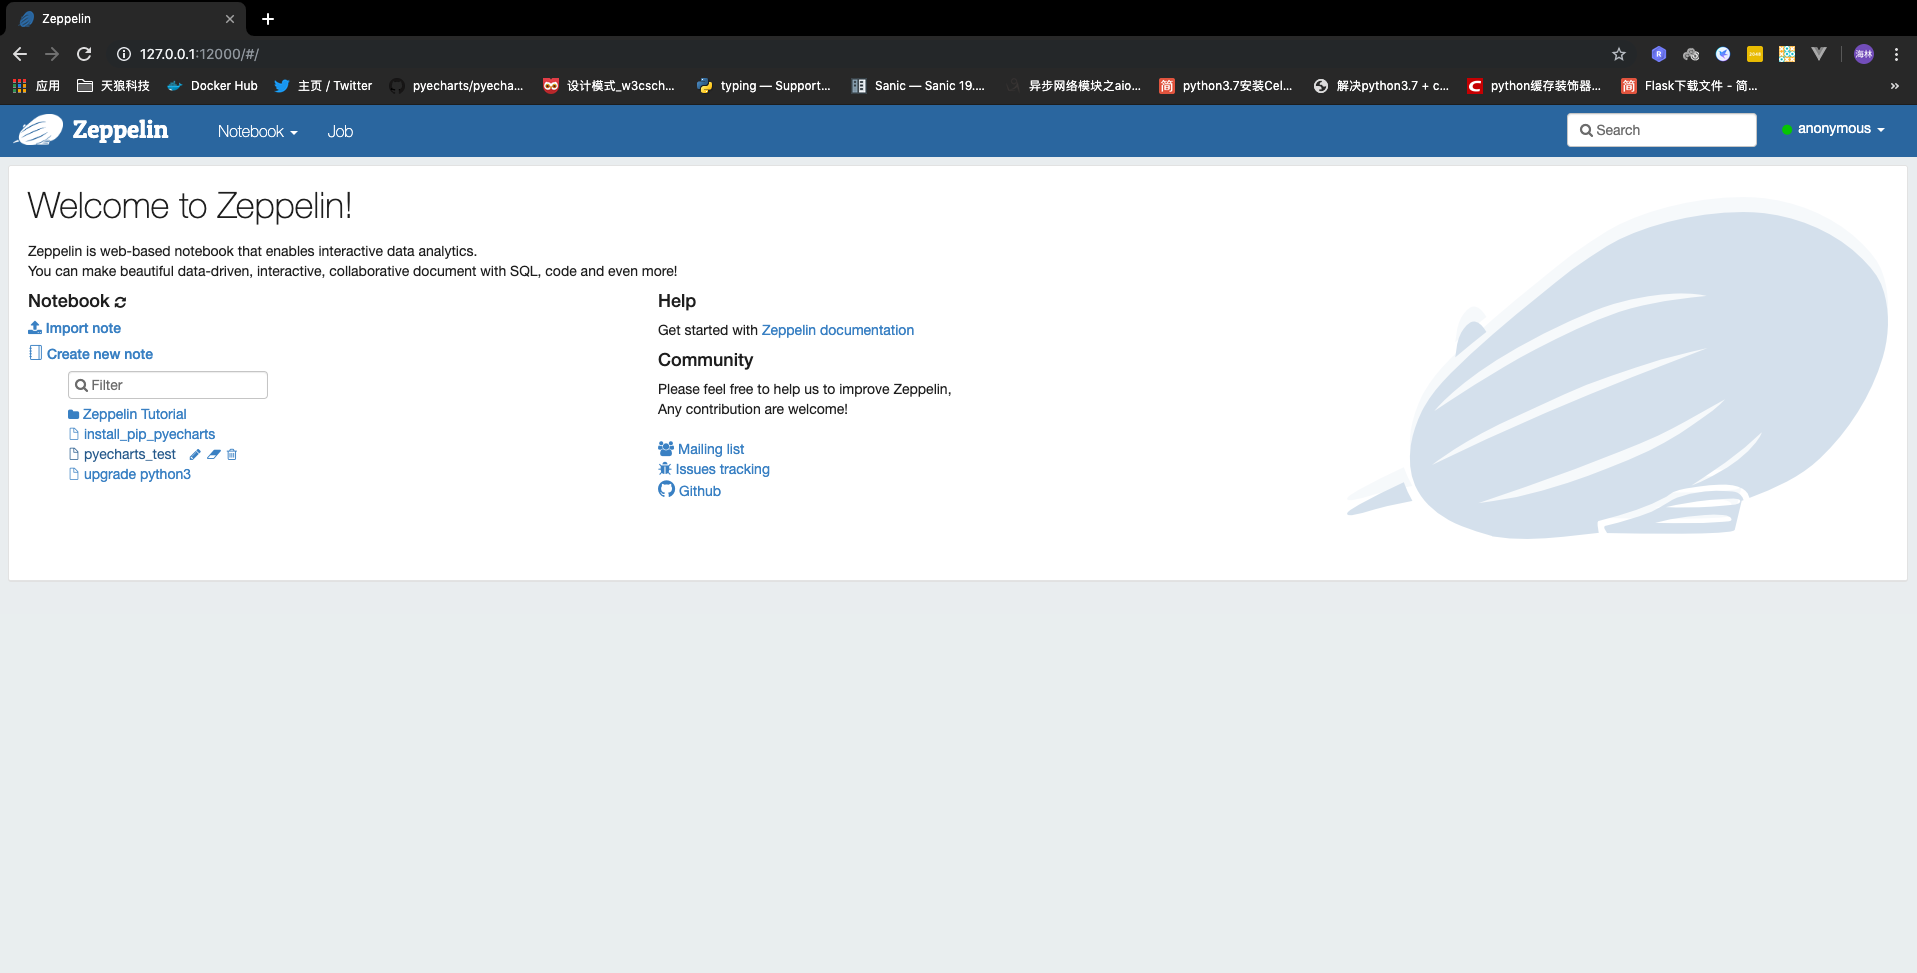Image resolution: width=1917 pixels, height=973 pixels.
Task: Click the folder icon next to Zeppelin Tutorial
Action: coord(74,414)
